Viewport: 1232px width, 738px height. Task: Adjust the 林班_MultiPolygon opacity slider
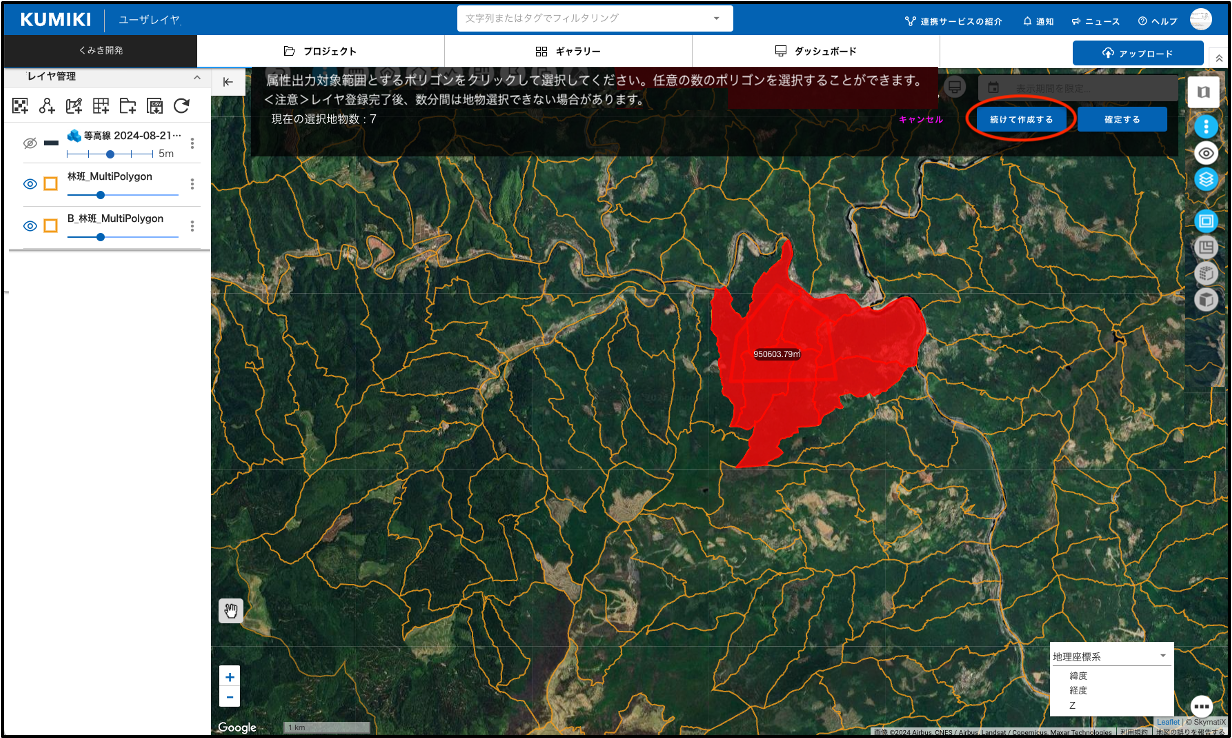pos(100,195)
